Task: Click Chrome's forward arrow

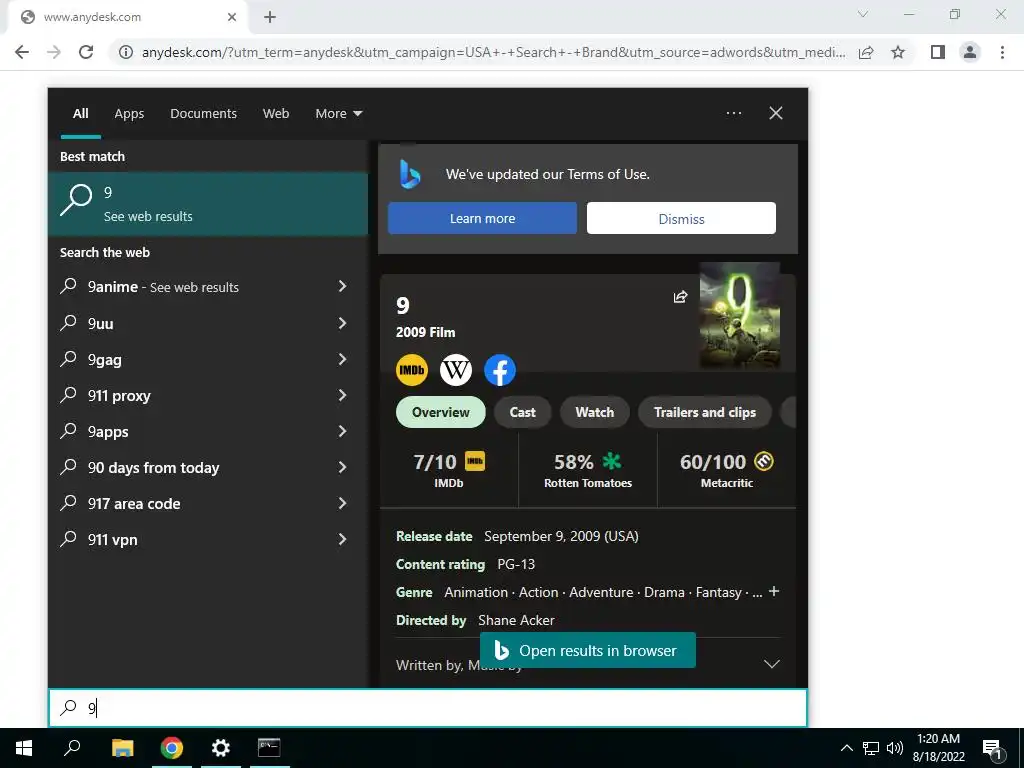Action: click(54, 52)
